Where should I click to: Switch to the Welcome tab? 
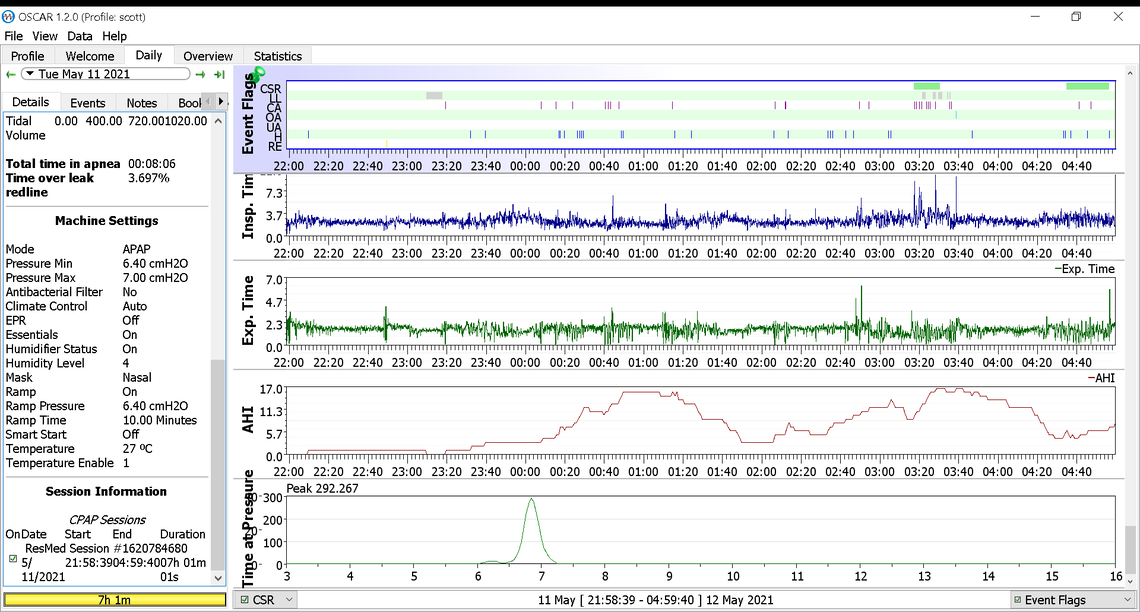pyautogui.click(x=89, y=56)
